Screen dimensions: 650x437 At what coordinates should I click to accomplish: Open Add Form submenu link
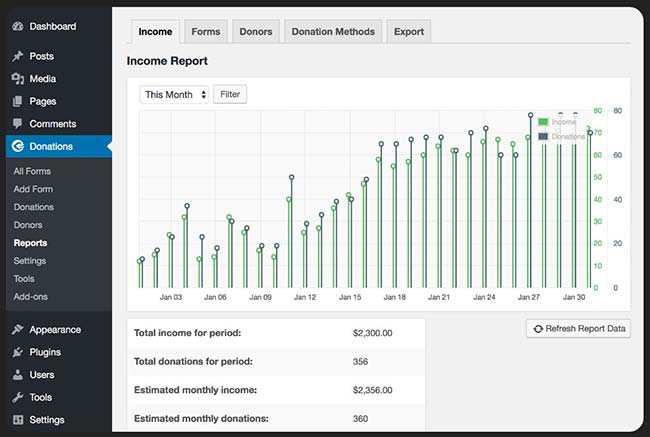(x=33, y=189)
